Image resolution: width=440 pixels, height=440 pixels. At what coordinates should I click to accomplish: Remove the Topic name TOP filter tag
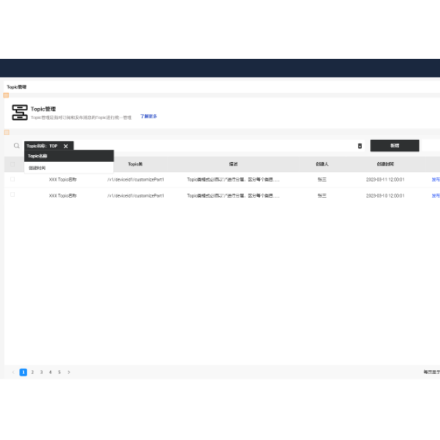[66, 146]
